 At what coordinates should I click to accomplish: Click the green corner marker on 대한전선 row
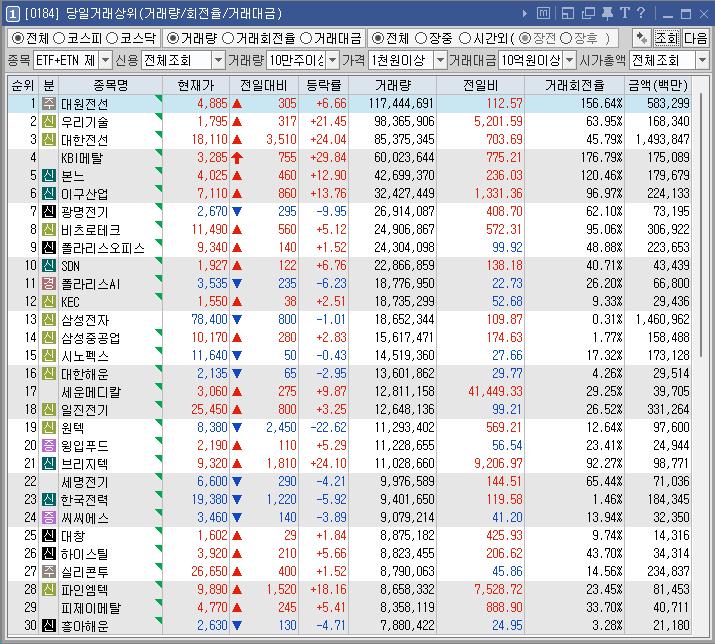(x=159, y=134)
